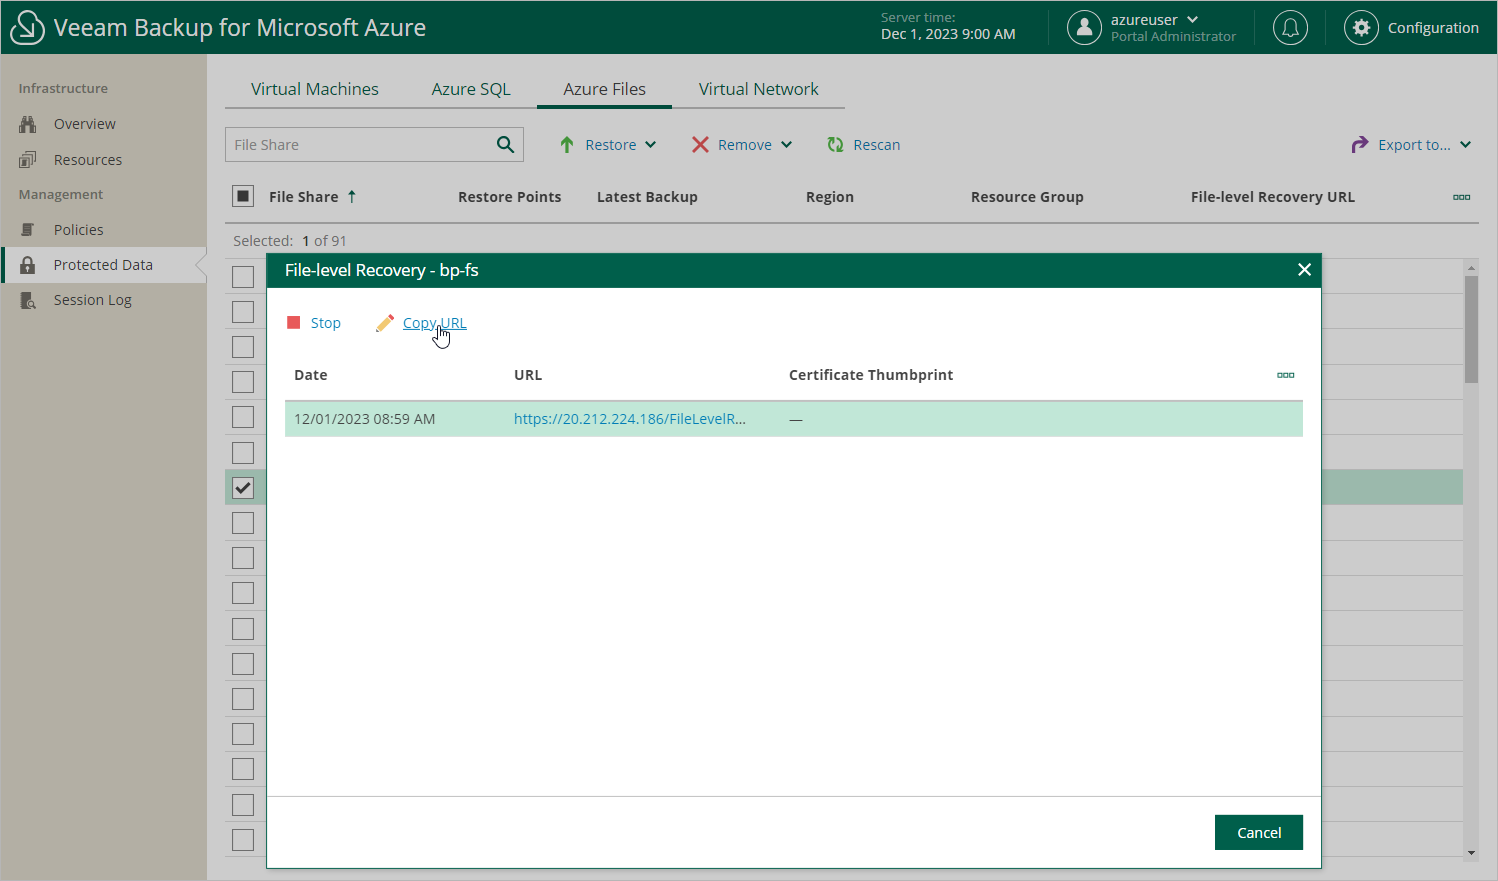Viewport: 1498px width, 881px height.
Task: Click the Rescan refresh icon
Action: point(835,145)
